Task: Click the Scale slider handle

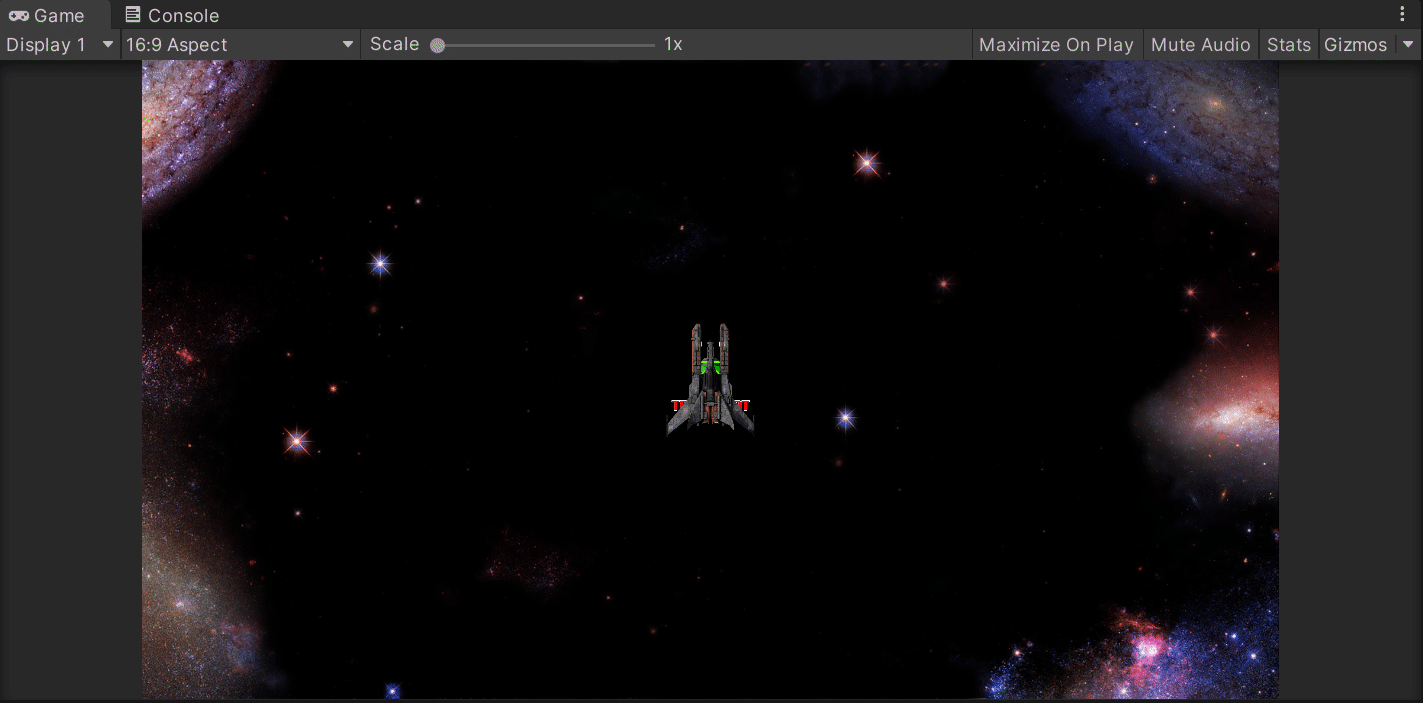Action: pyautogui.click(x=437, y=45)
